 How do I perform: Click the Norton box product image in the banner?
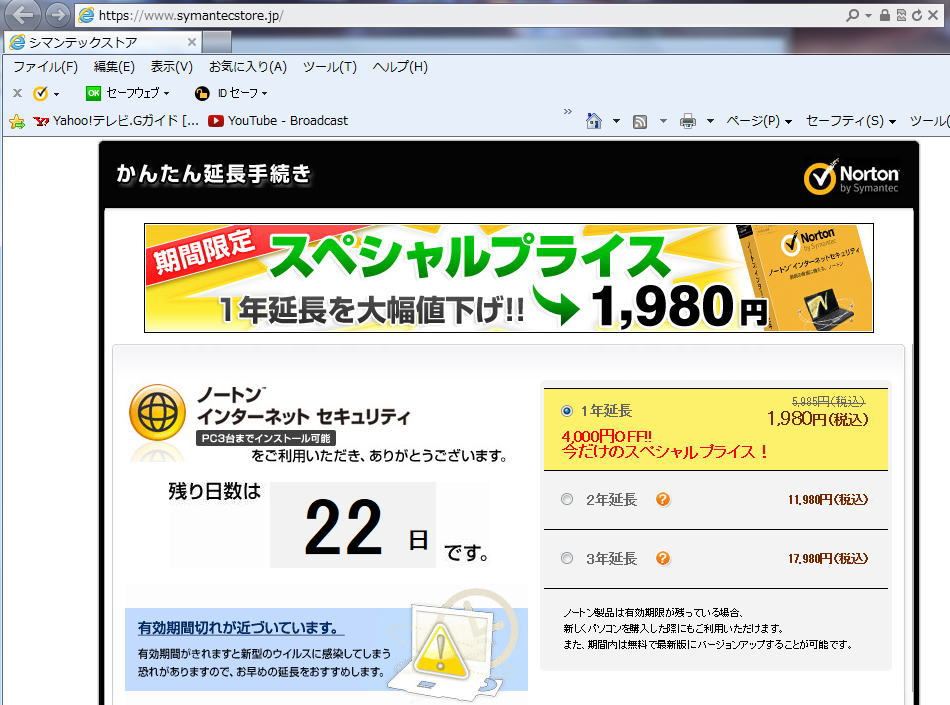(804, 278)
